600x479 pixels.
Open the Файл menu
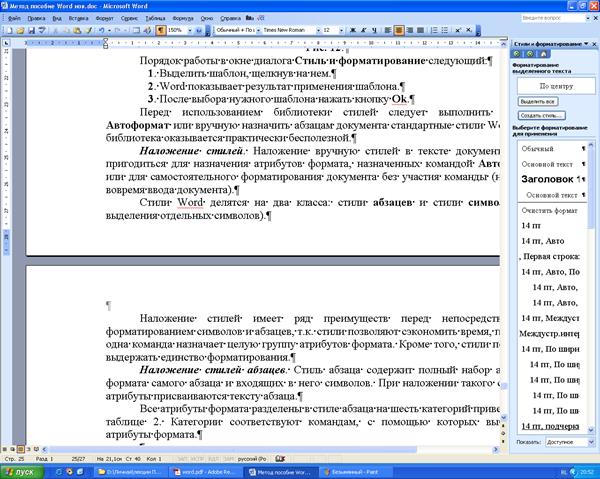(x=15, y=18)
